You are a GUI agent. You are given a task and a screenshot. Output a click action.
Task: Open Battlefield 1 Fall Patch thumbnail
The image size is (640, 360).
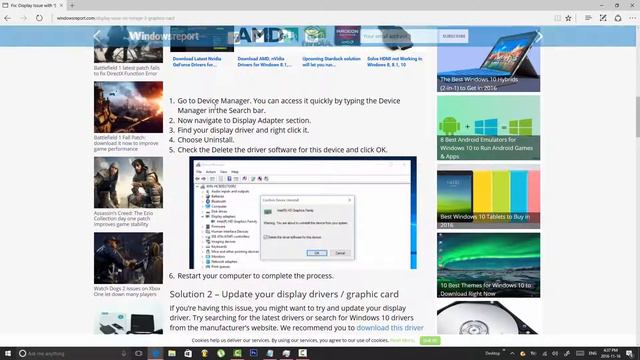(128, 107)
